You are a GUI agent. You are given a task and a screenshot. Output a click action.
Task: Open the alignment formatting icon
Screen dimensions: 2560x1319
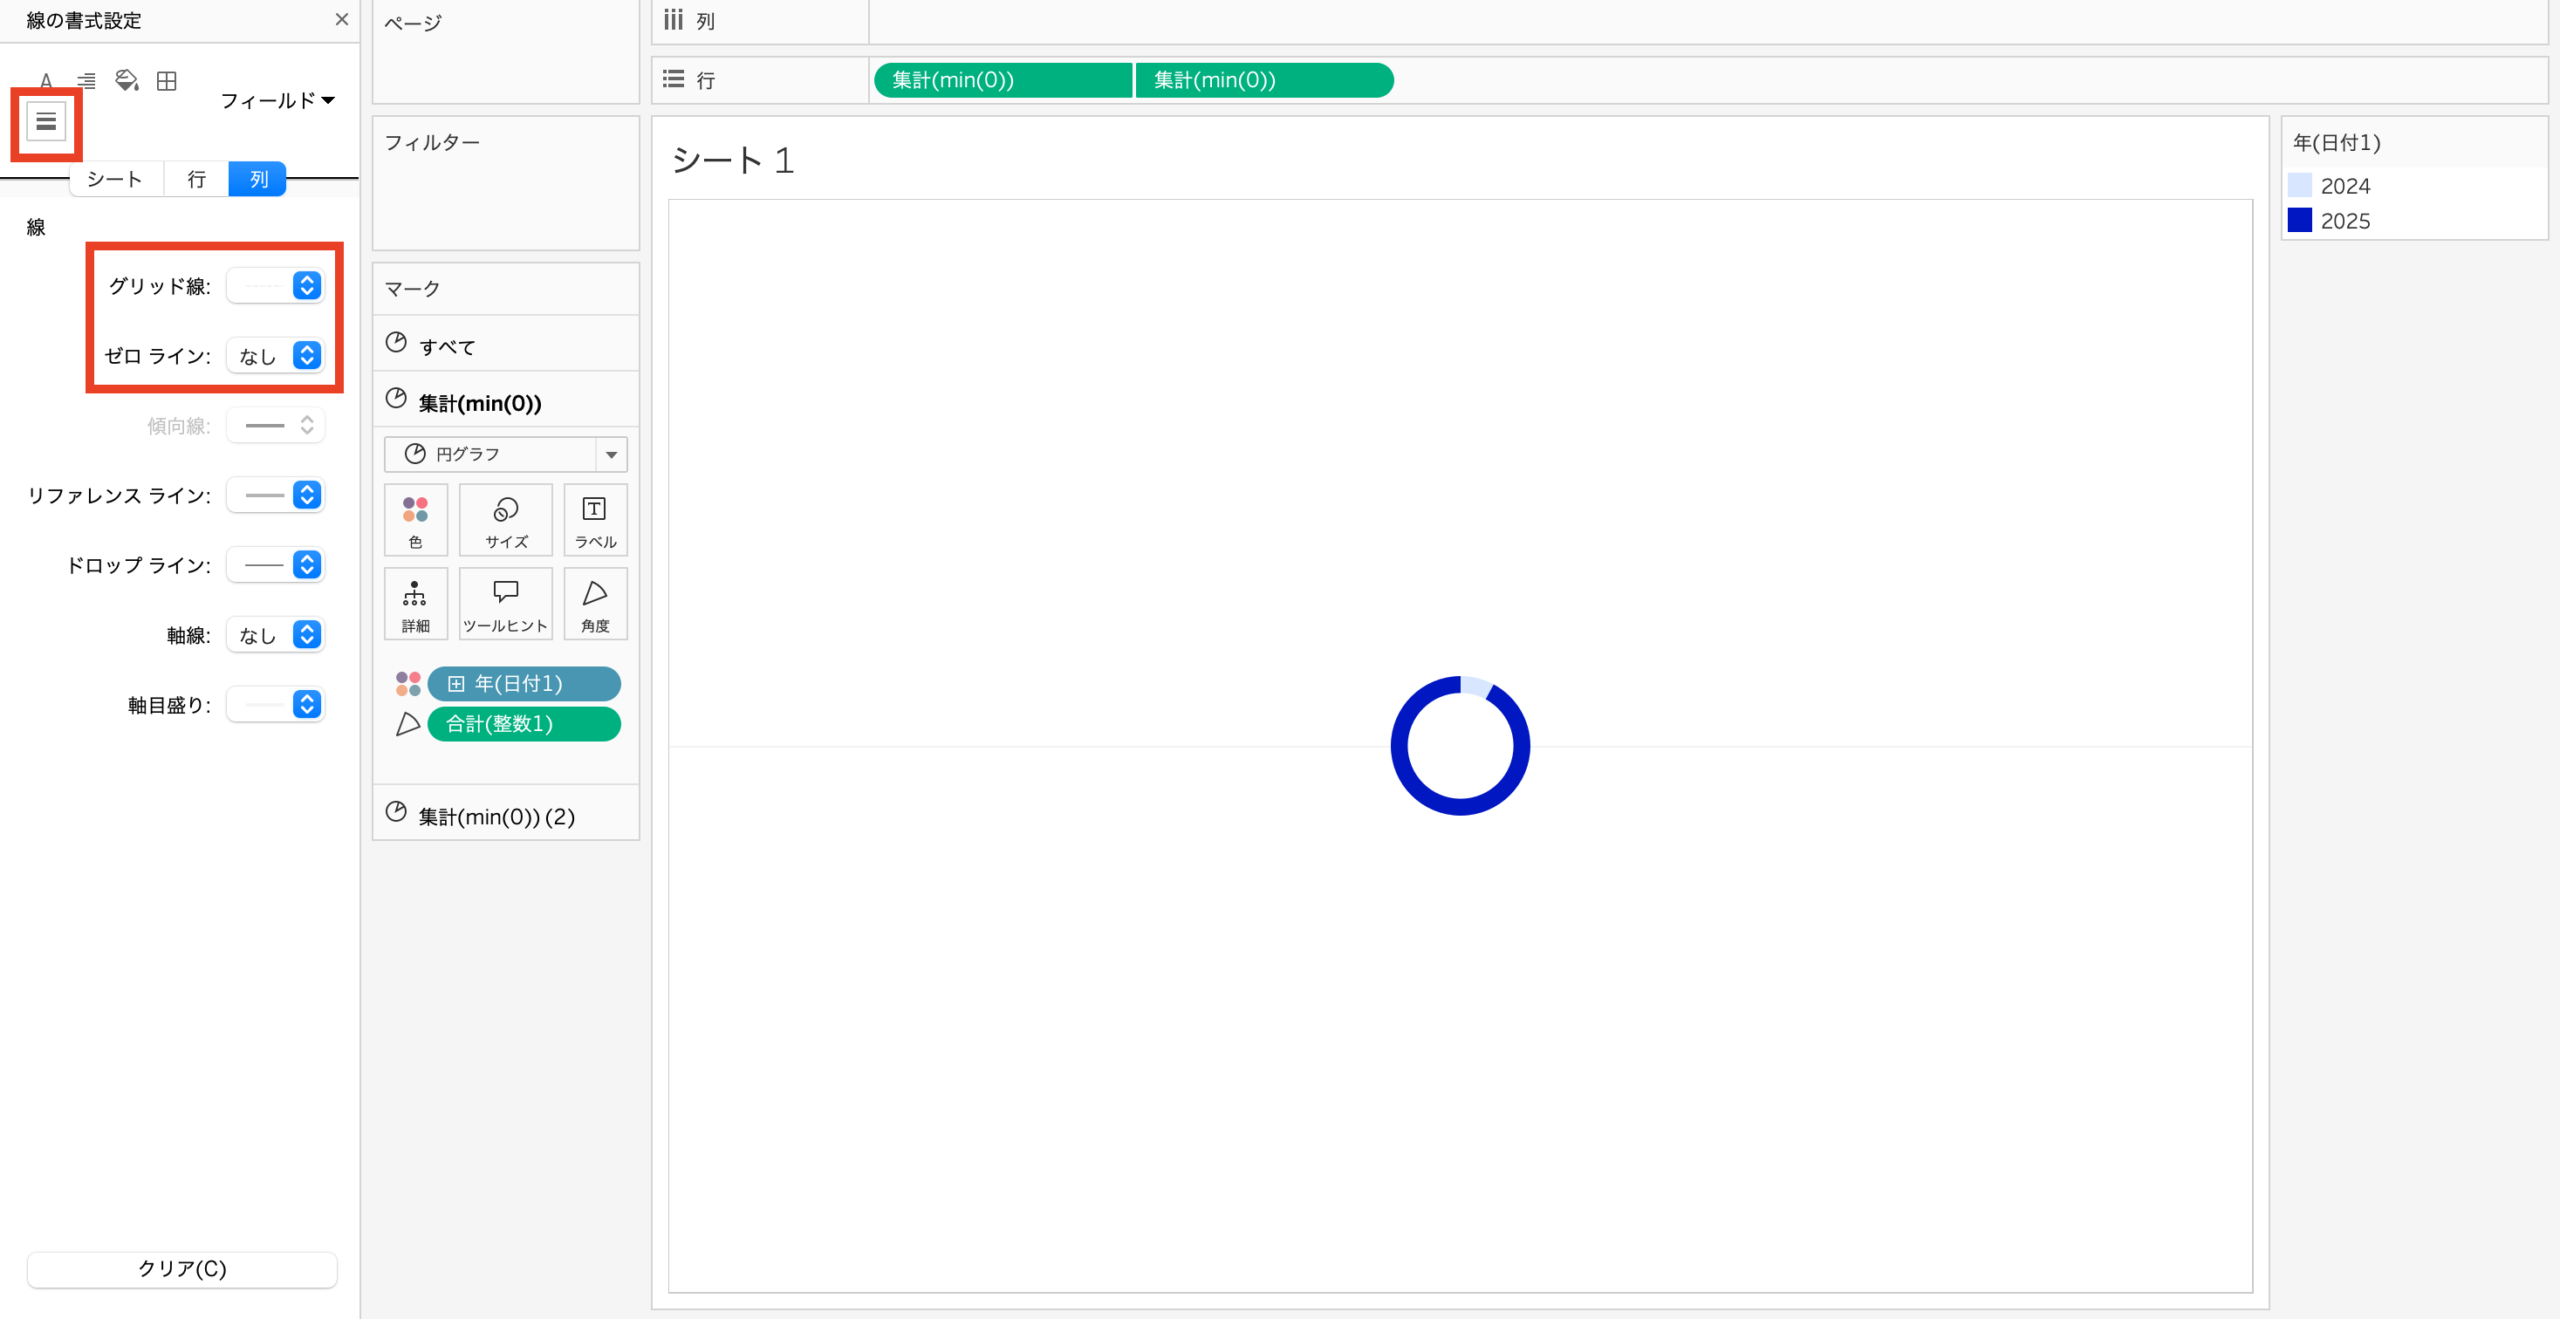pos(87,80)
